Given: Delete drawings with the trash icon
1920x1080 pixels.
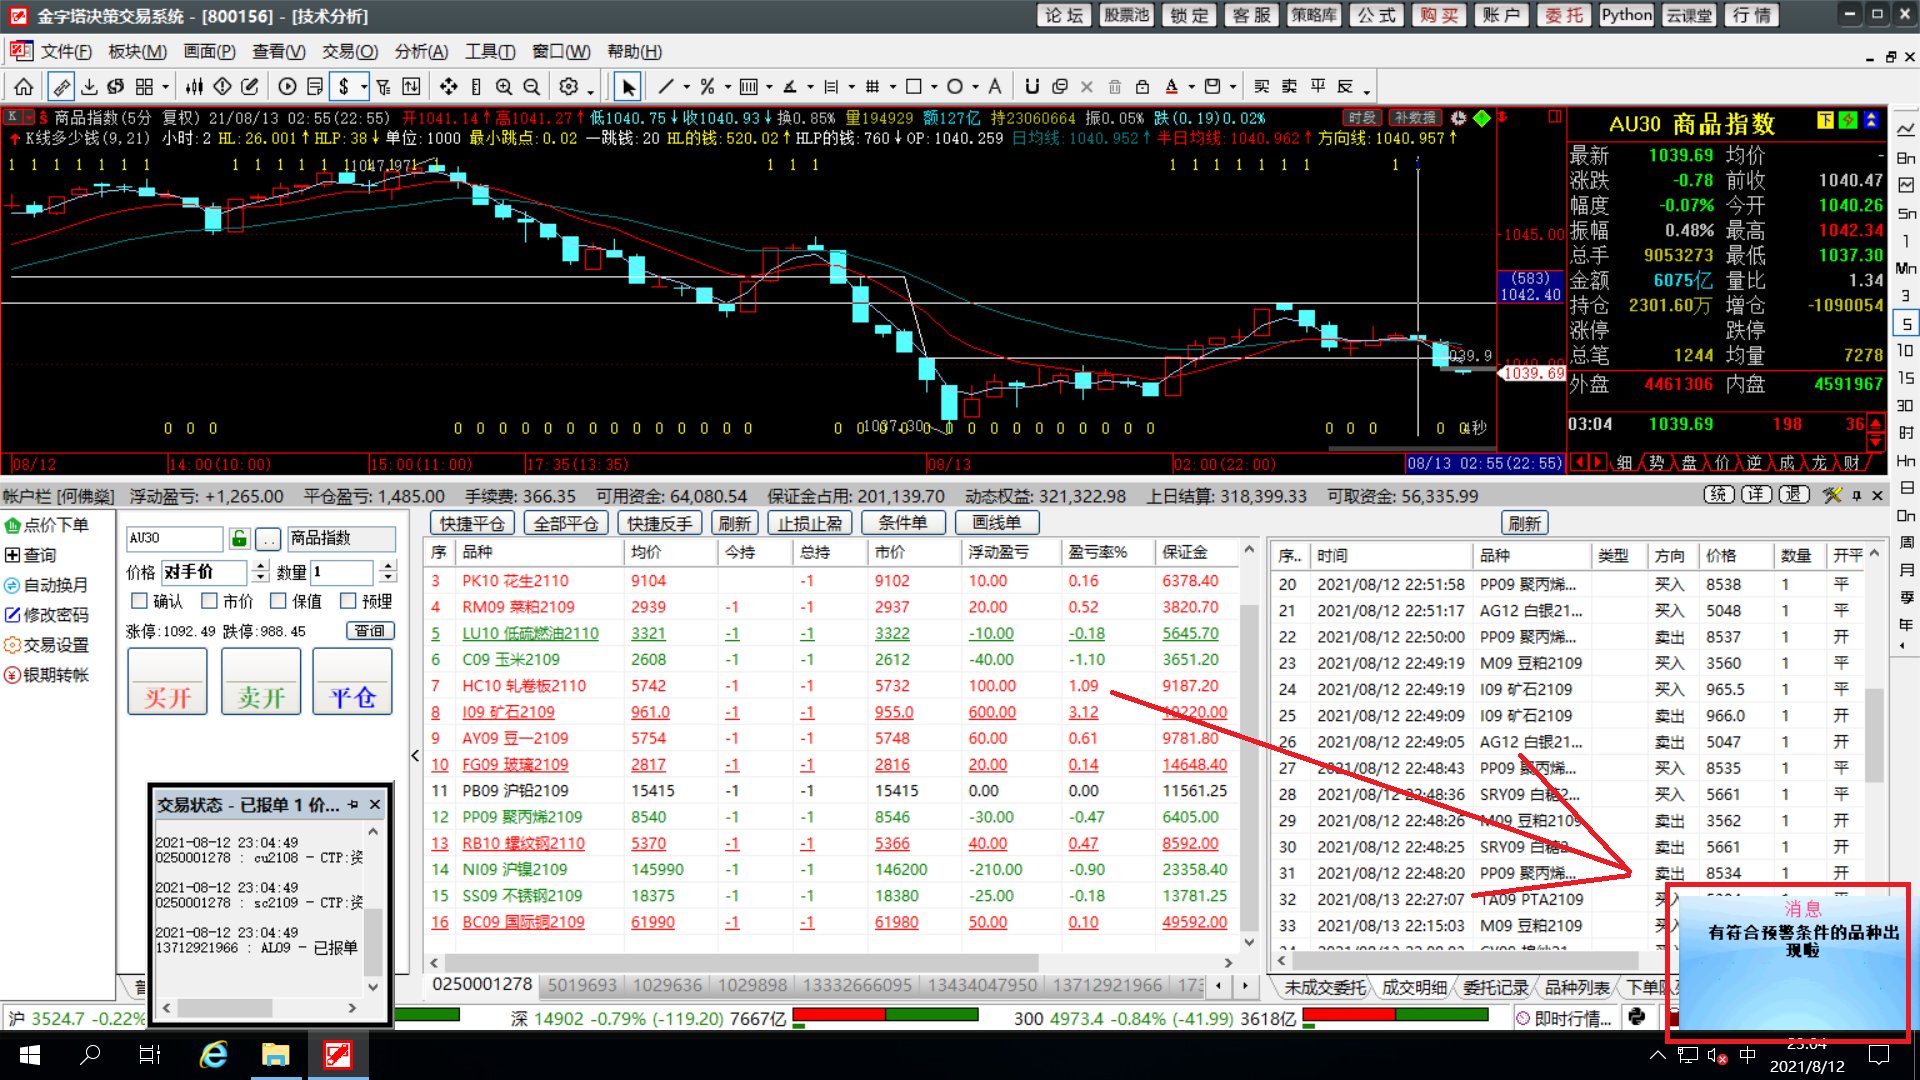Looking at the screenshot, I should [x=1115, y=87].
